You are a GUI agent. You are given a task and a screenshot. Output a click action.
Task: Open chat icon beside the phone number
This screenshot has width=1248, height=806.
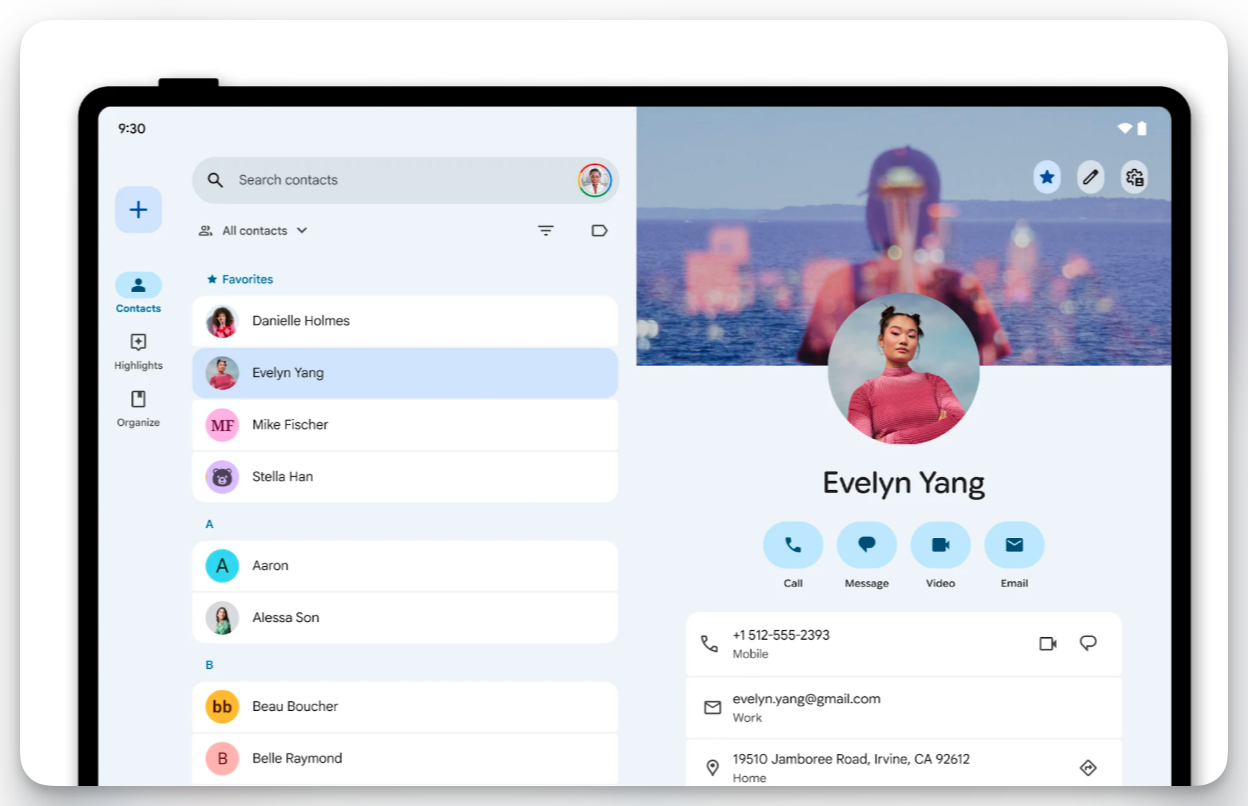[x=1089, y=643]
